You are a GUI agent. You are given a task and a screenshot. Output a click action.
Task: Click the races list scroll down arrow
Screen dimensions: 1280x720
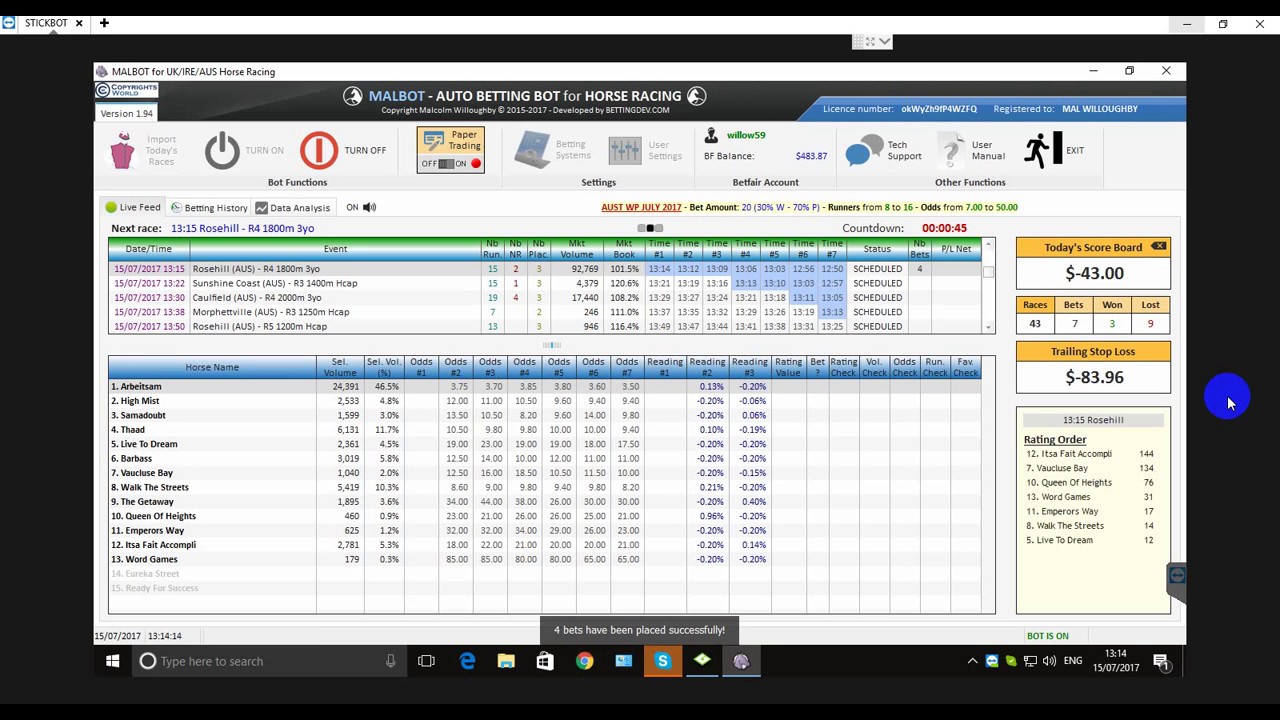point(988,327)
